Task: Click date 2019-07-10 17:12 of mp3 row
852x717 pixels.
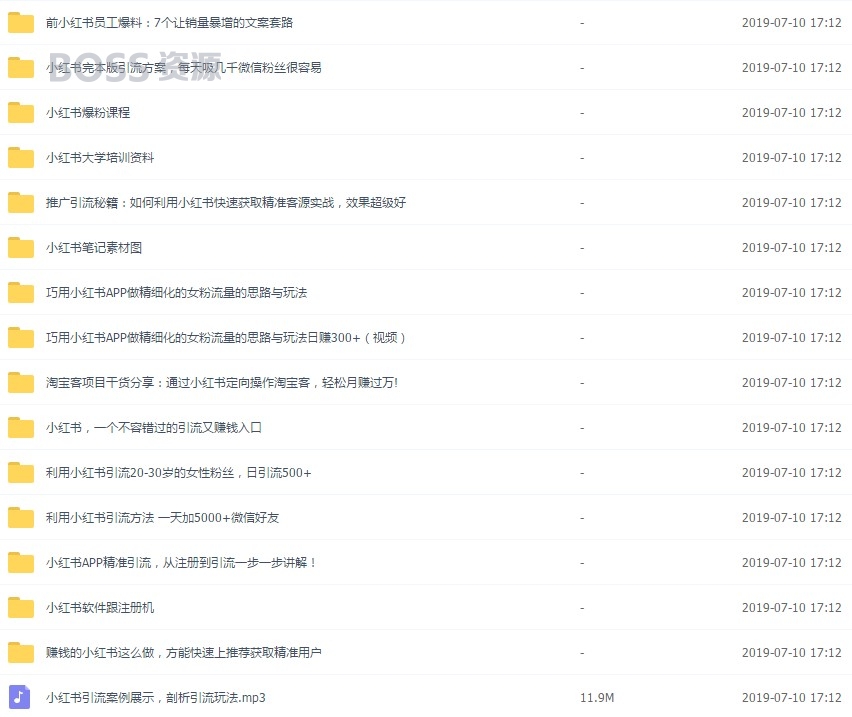Action: click(792, 697)
